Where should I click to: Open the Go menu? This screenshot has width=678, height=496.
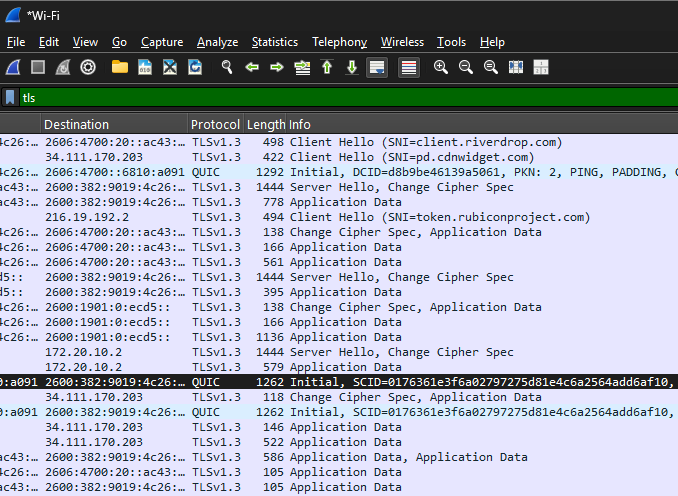pos(119,42)
